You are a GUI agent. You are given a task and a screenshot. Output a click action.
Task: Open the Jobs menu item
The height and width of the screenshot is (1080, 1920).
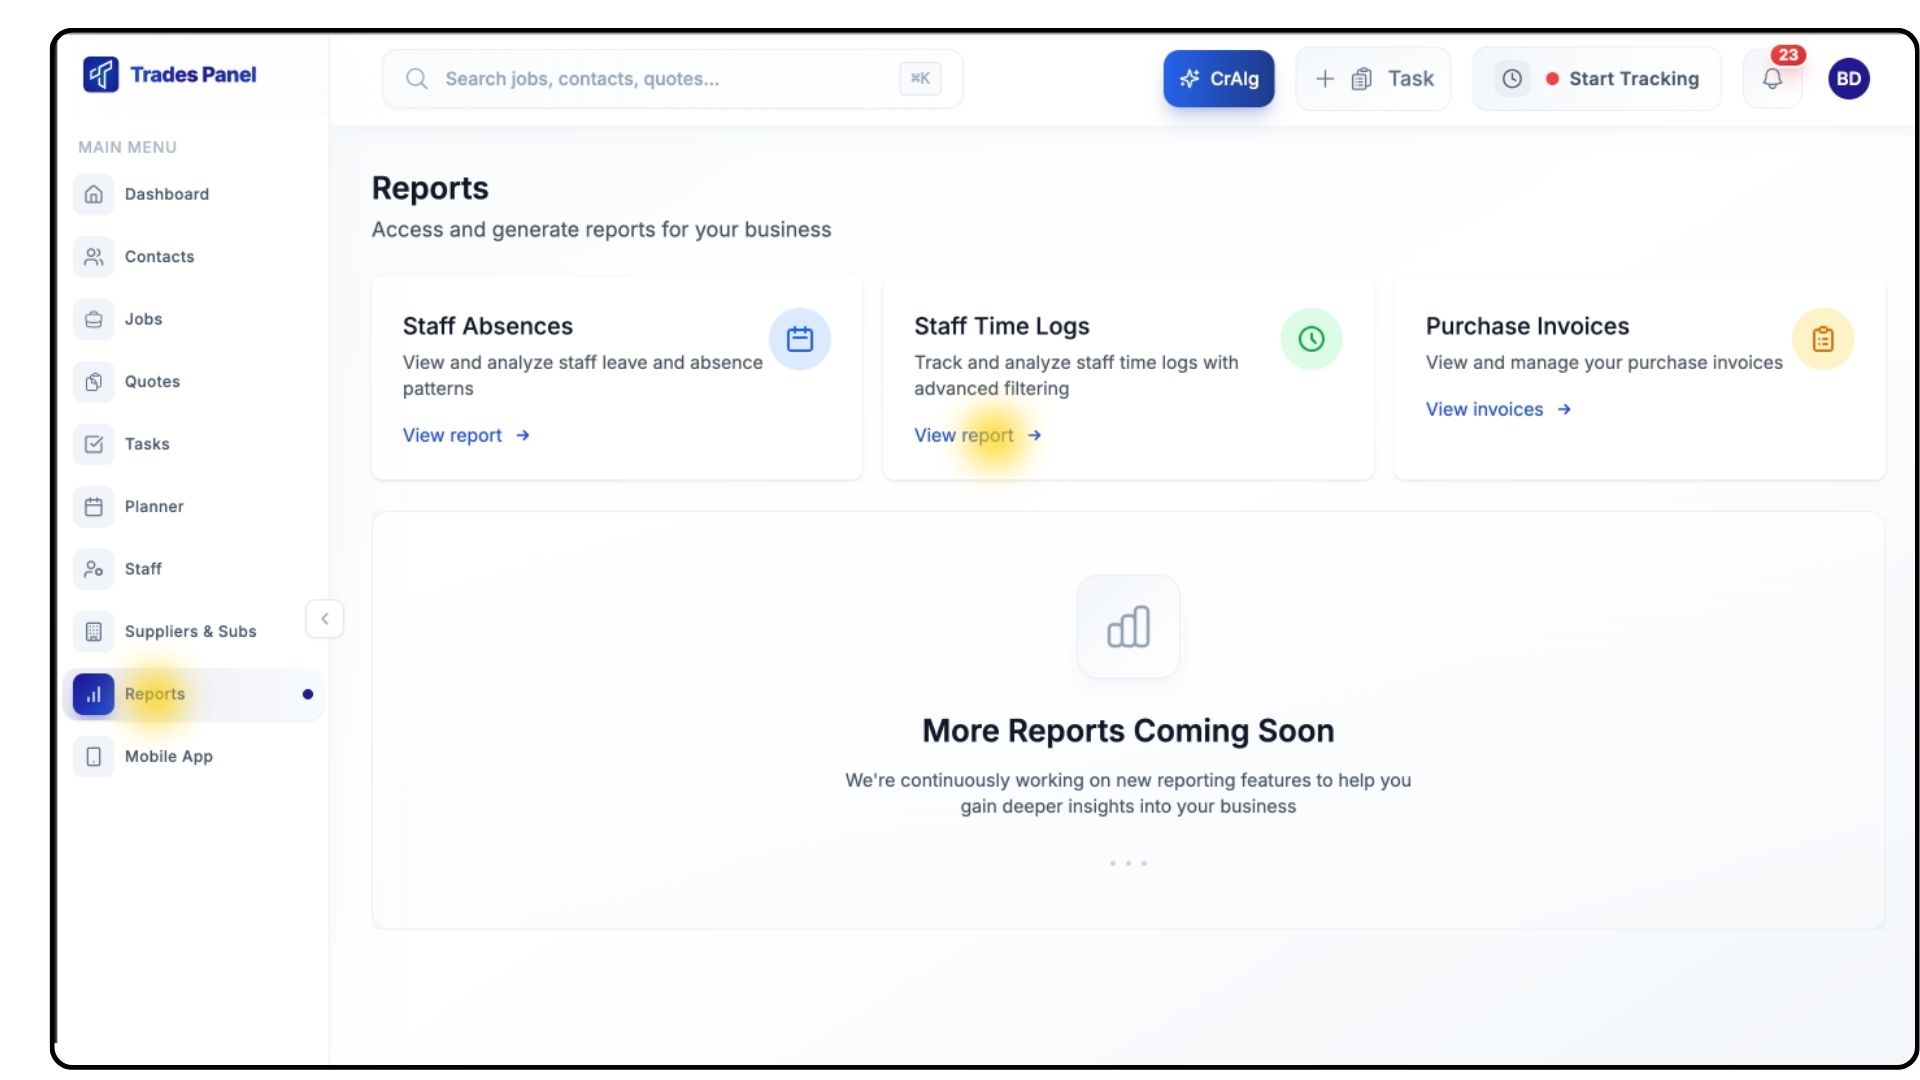pos(143,319)
